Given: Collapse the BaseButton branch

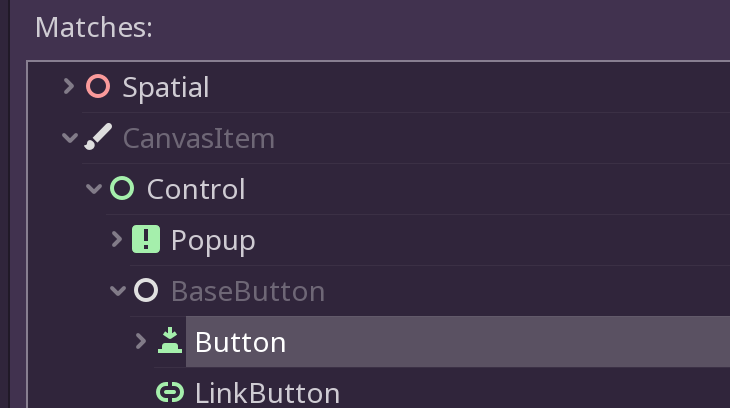Looking at the screenshot, I should (118, 291).
